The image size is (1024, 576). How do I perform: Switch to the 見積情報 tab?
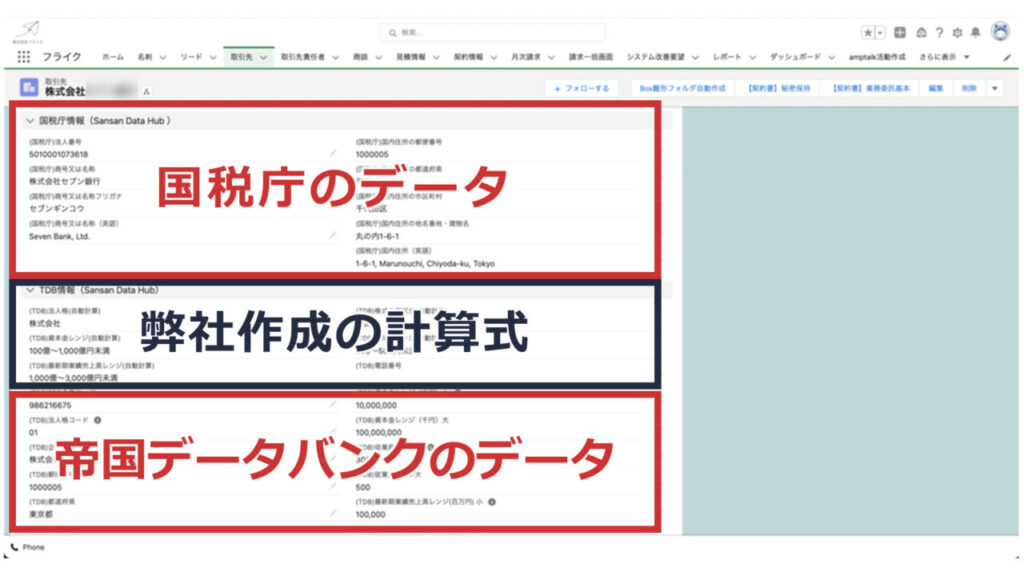click(410, 57)
